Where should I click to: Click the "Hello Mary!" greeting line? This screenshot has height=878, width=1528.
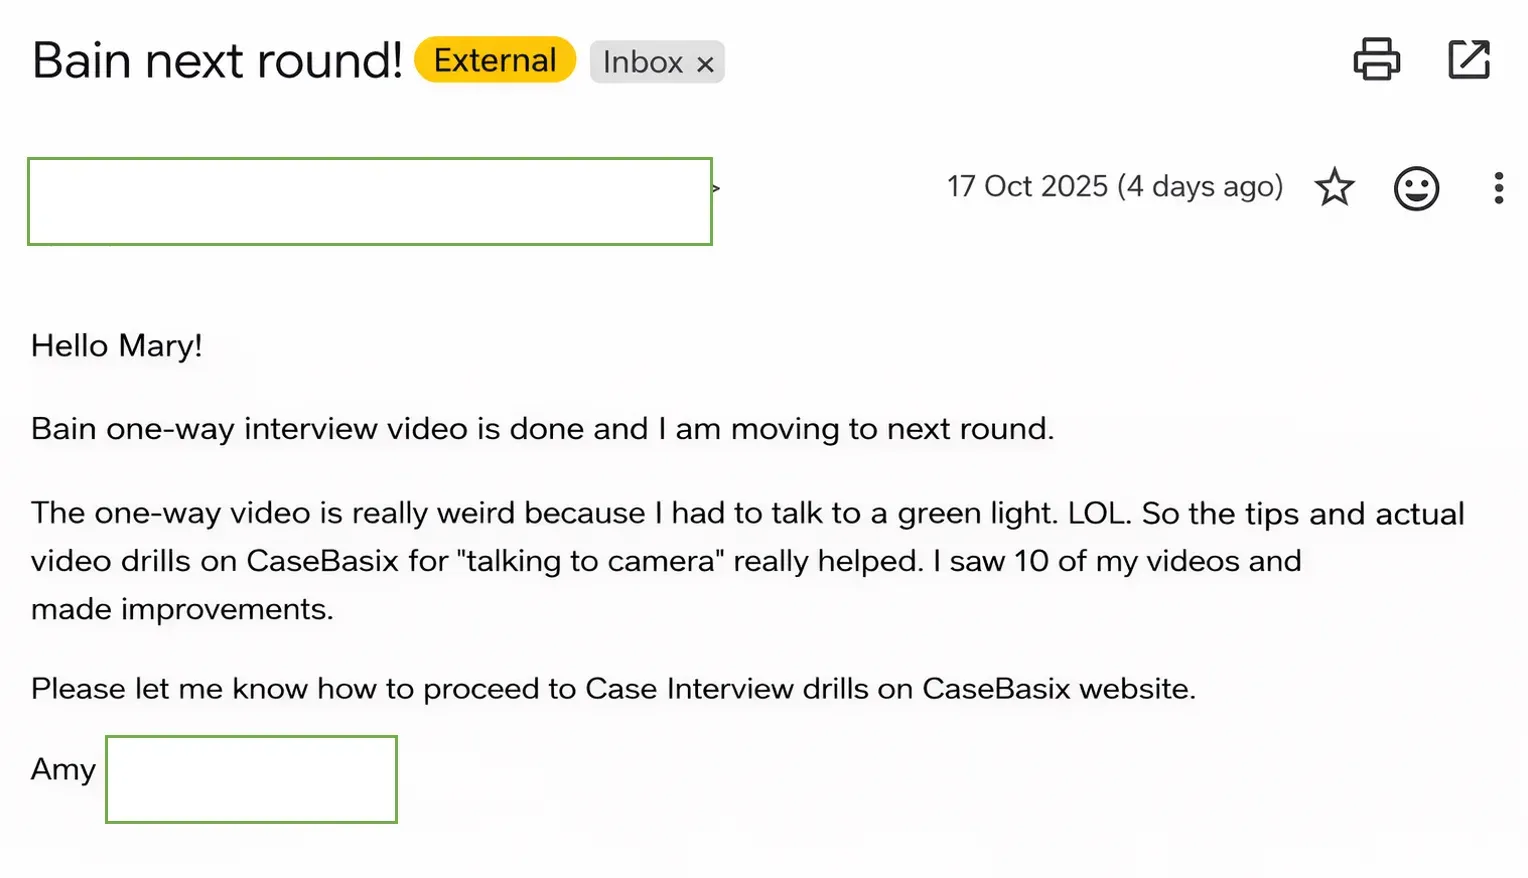(117, 346)
